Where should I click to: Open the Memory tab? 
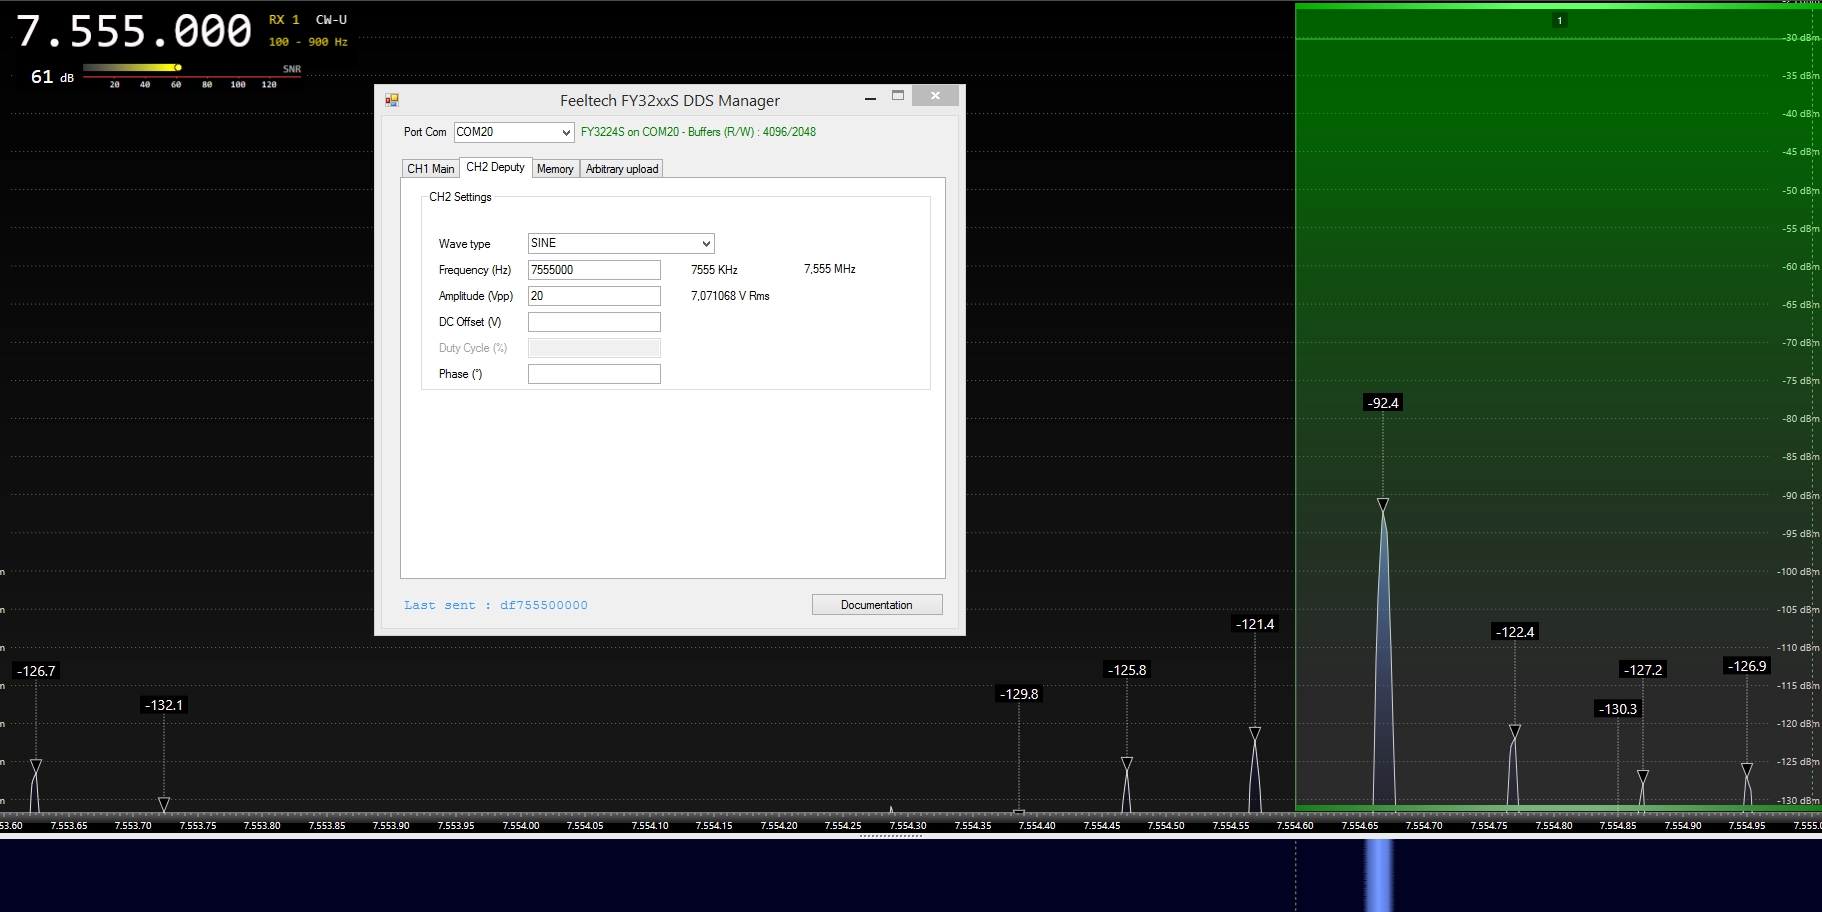pos(555,169)
